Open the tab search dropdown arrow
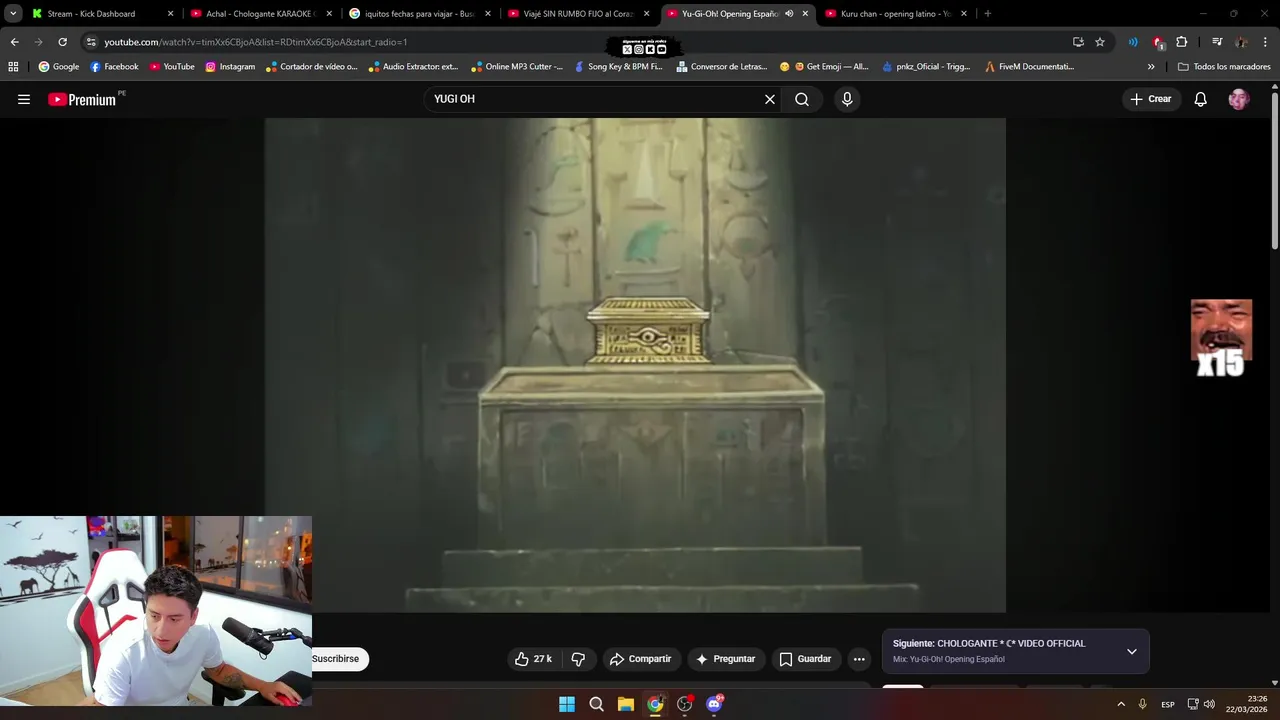Viewport: 1280px width, 720px height. click(x=13, y=14)
